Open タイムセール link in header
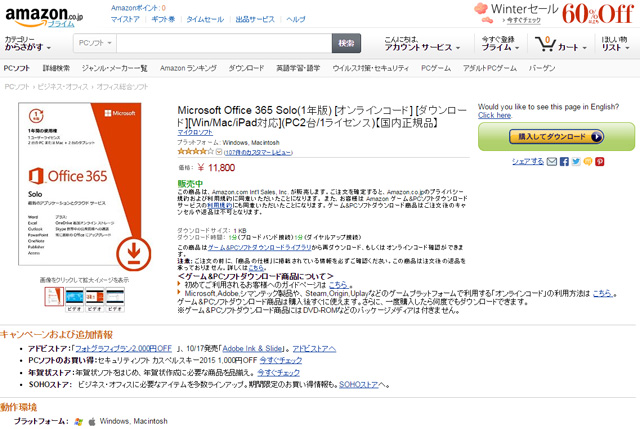640x429 pixels. [205, 19]
